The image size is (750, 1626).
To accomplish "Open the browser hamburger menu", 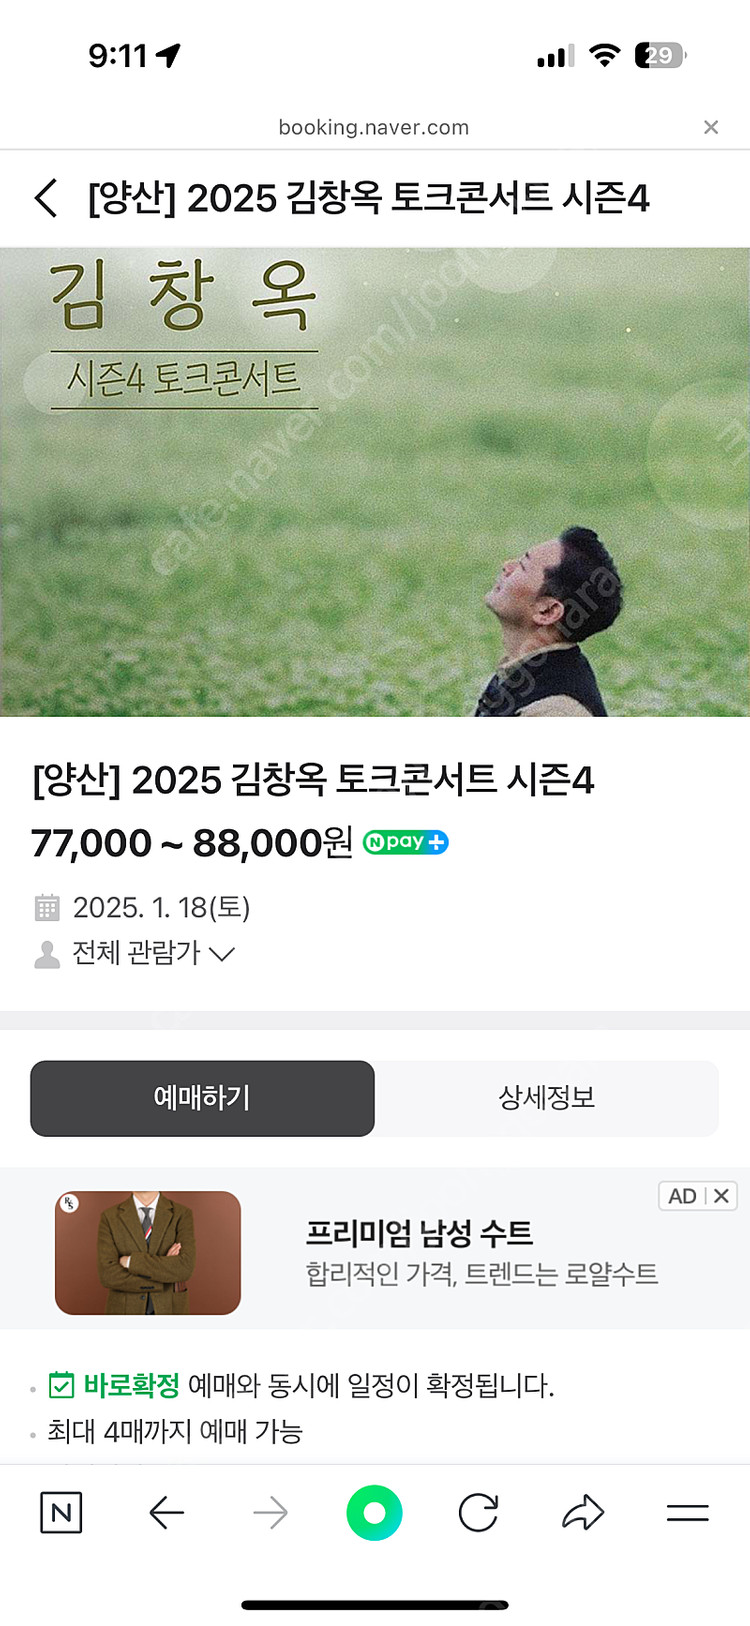I will click(688, 1513).
